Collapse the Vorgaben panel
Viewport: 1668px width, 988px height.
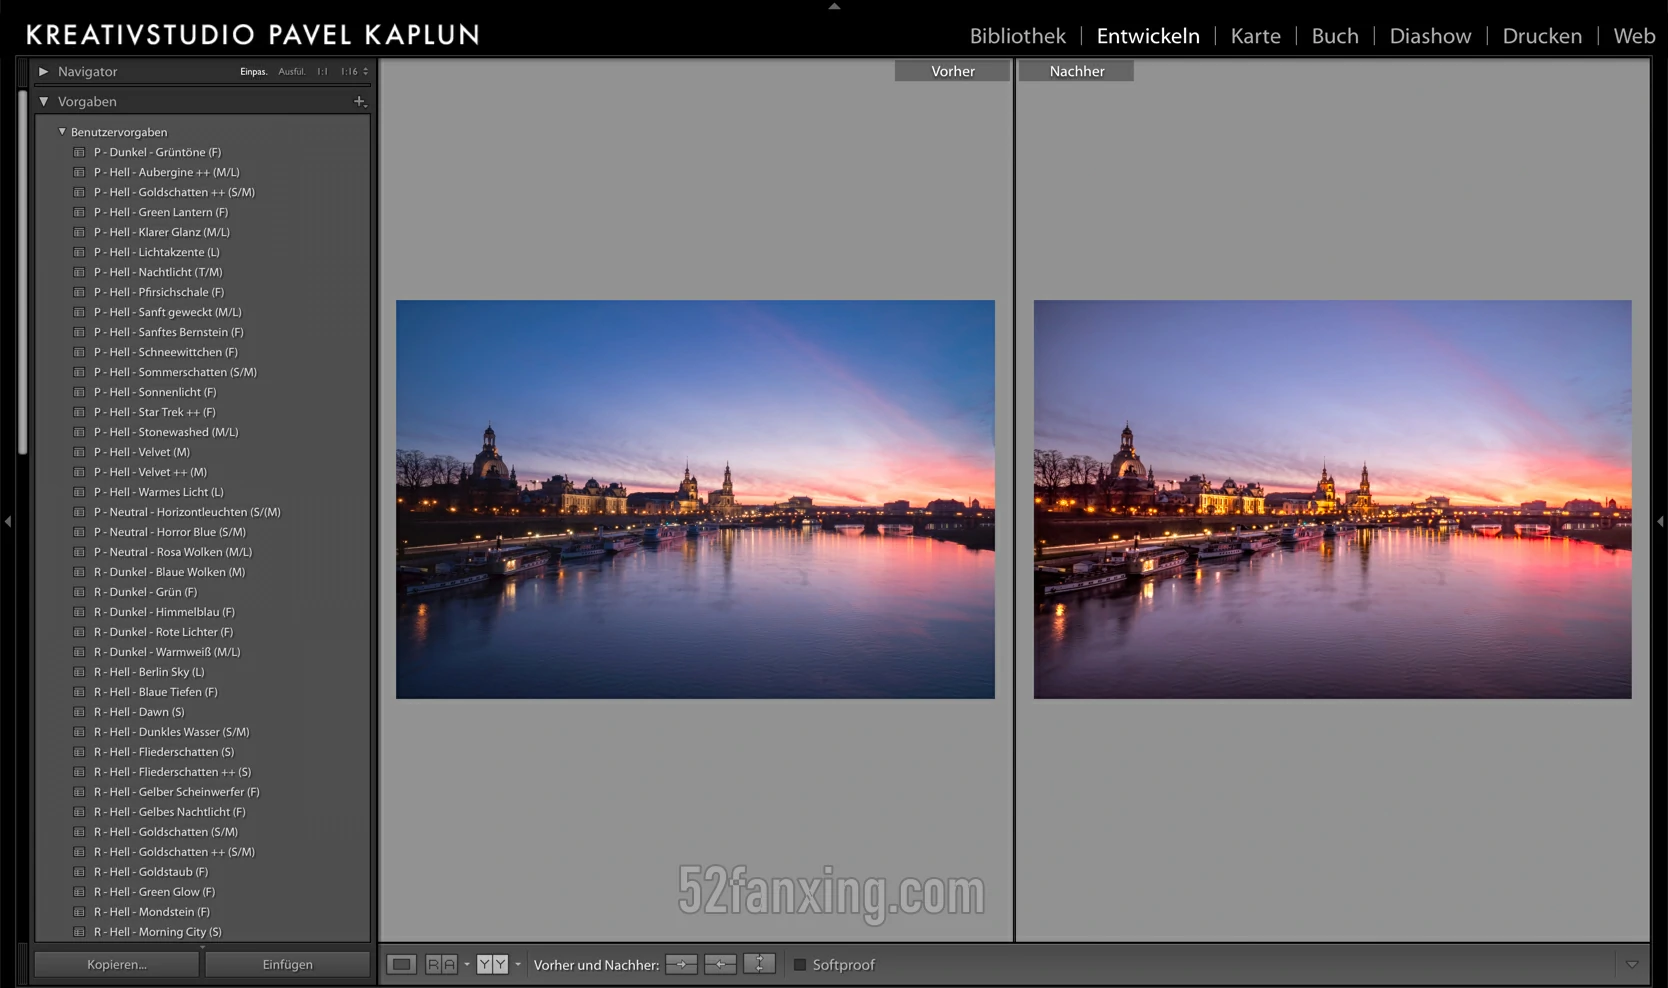[x=43, y=101]
